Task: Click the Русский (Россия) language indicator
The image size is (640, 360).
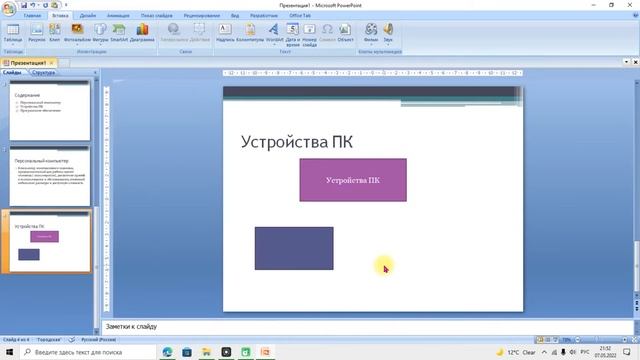Action: pos(98,340)
